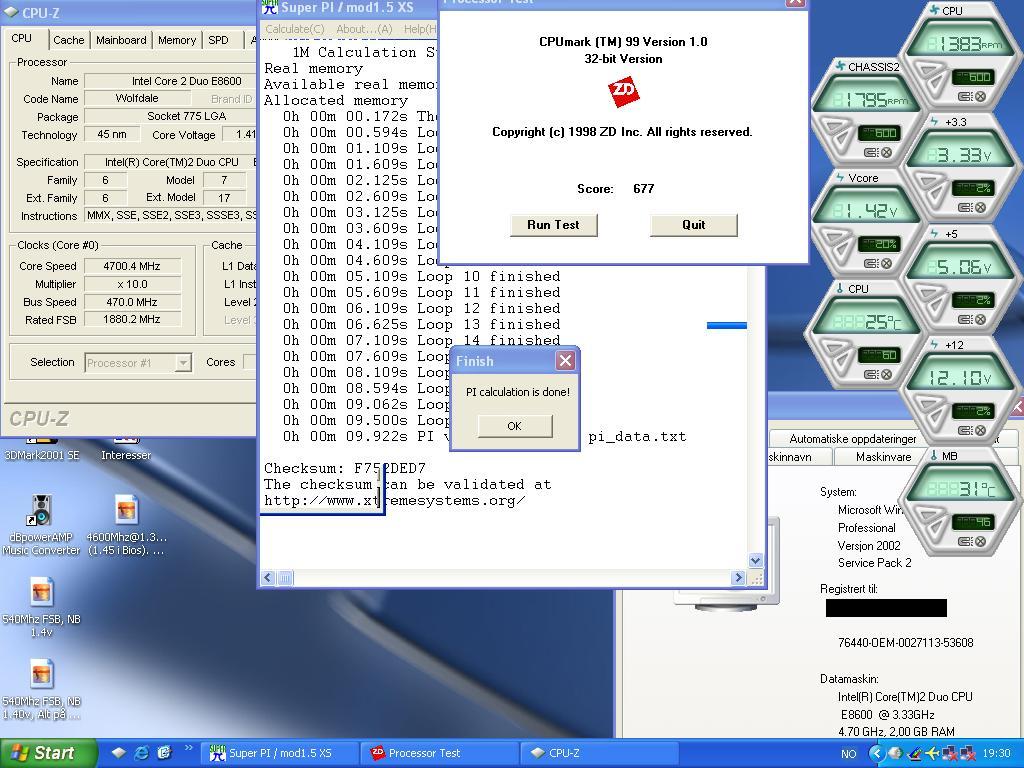Image resolution: width=1024 pixels, height=768 pixels.
Task: Click Super PI horizontal scrollbar left arrow
Action: pos(268,577)
